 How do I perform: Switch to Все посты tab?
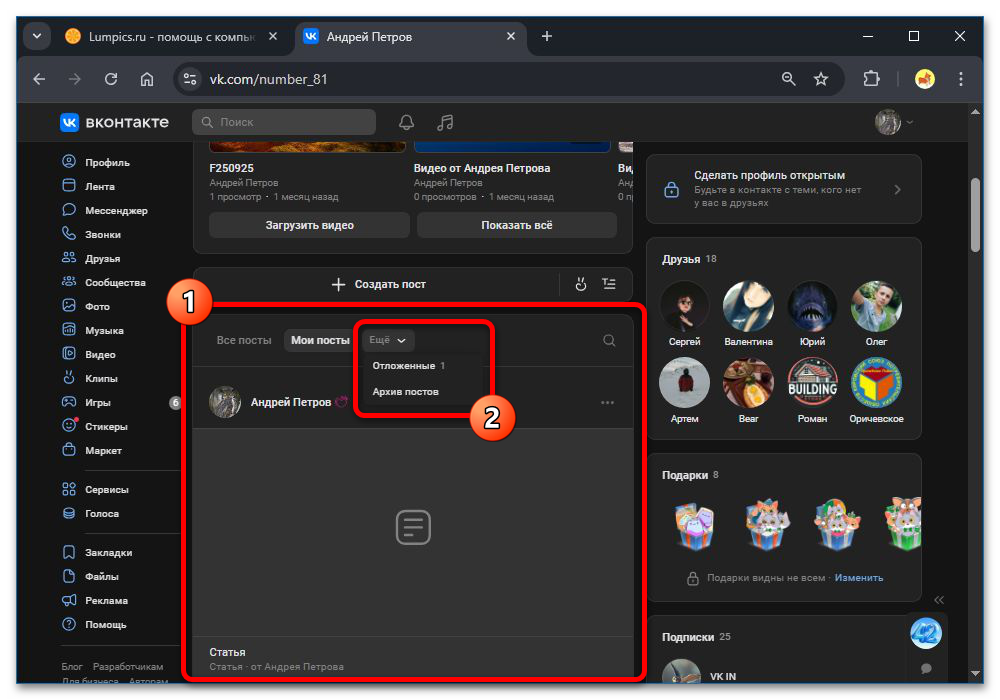244,340
